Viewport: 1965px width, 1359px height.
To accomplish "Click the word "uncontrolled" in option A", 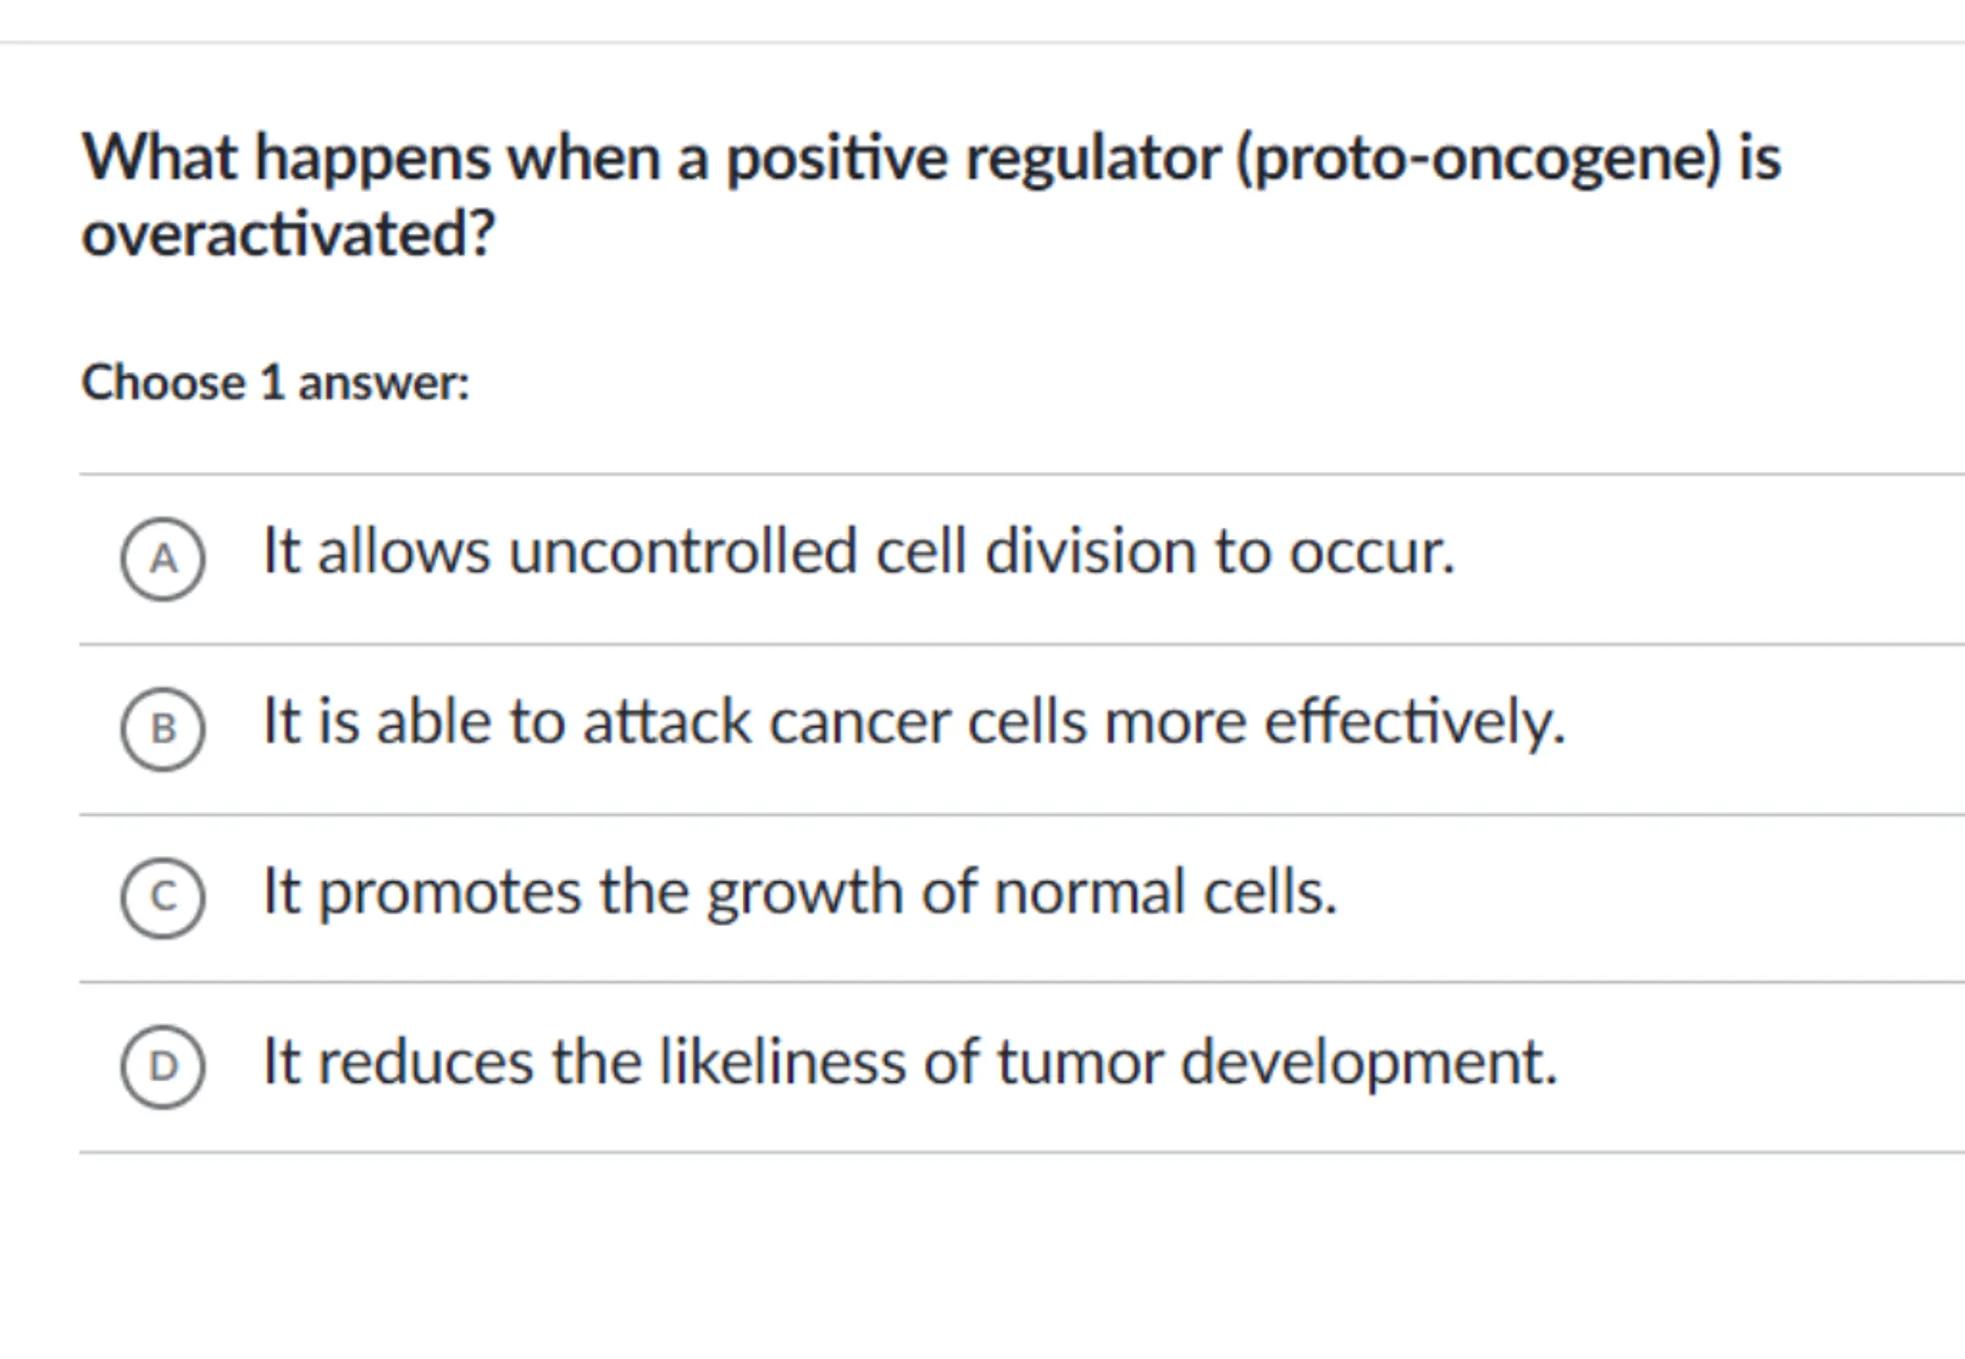I will (x=683, y=551).
